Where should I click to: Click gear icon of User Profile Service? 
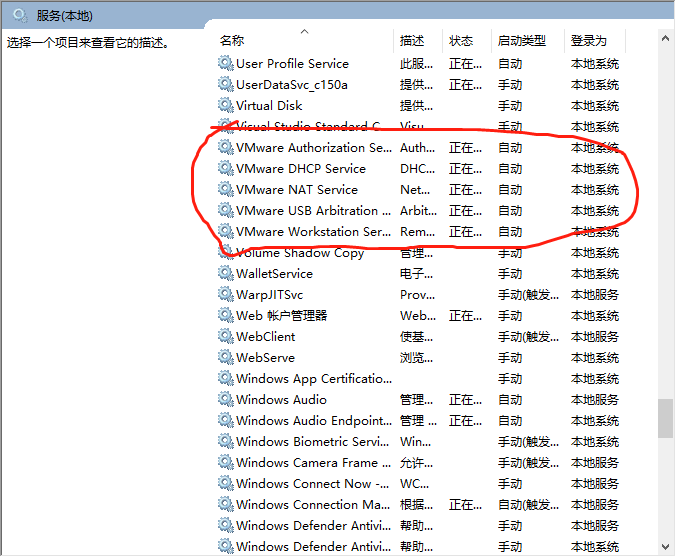click(225, 63)
